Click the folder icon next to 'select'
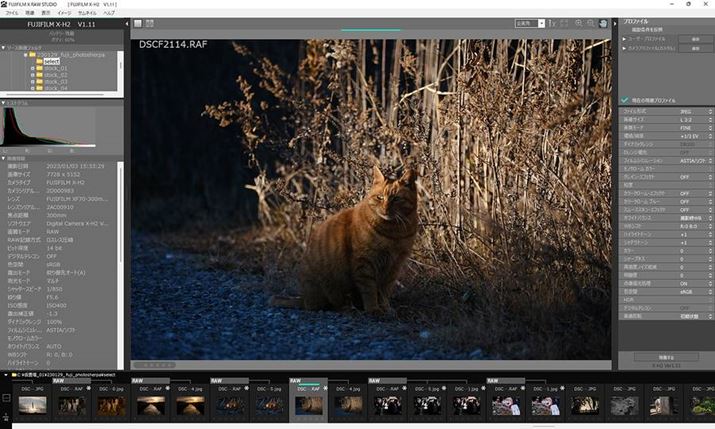Viewport: 715px width, 429px height. [x=40, y=61]
